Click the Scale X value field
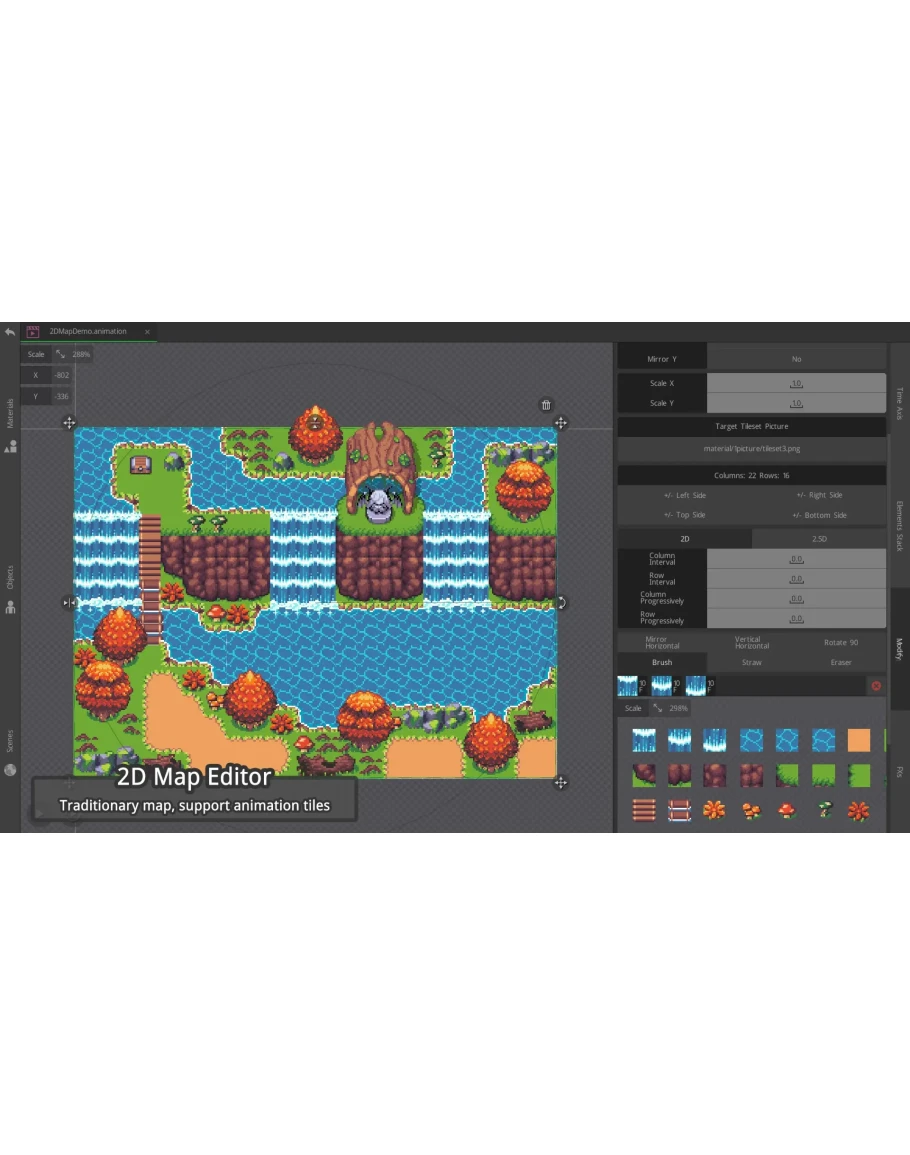The height and width of the screenshot is (1155, 910). tap(796, 384)
